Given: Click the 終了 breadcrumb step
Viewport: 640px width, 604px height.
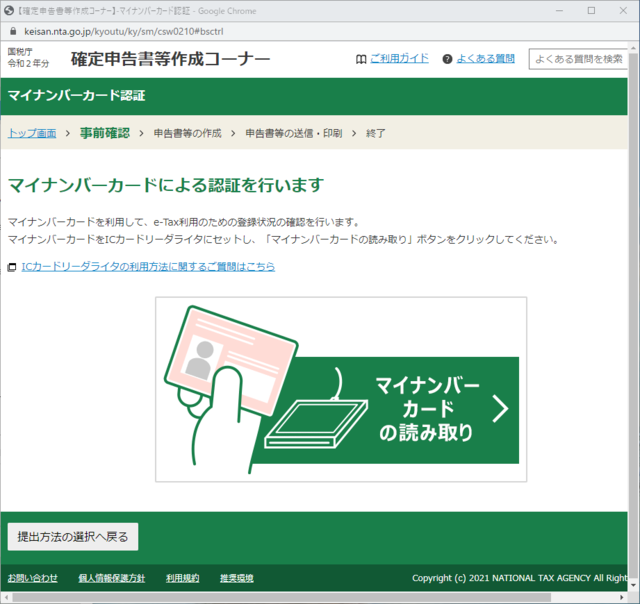Looking at the screenshot, I should [x=376, y=133].
